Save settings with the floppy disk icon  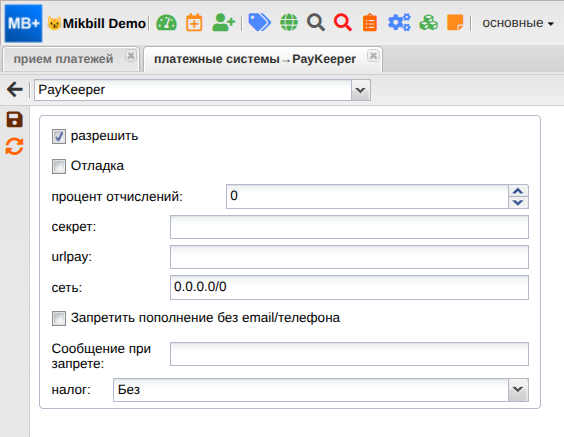pos(14,119)
